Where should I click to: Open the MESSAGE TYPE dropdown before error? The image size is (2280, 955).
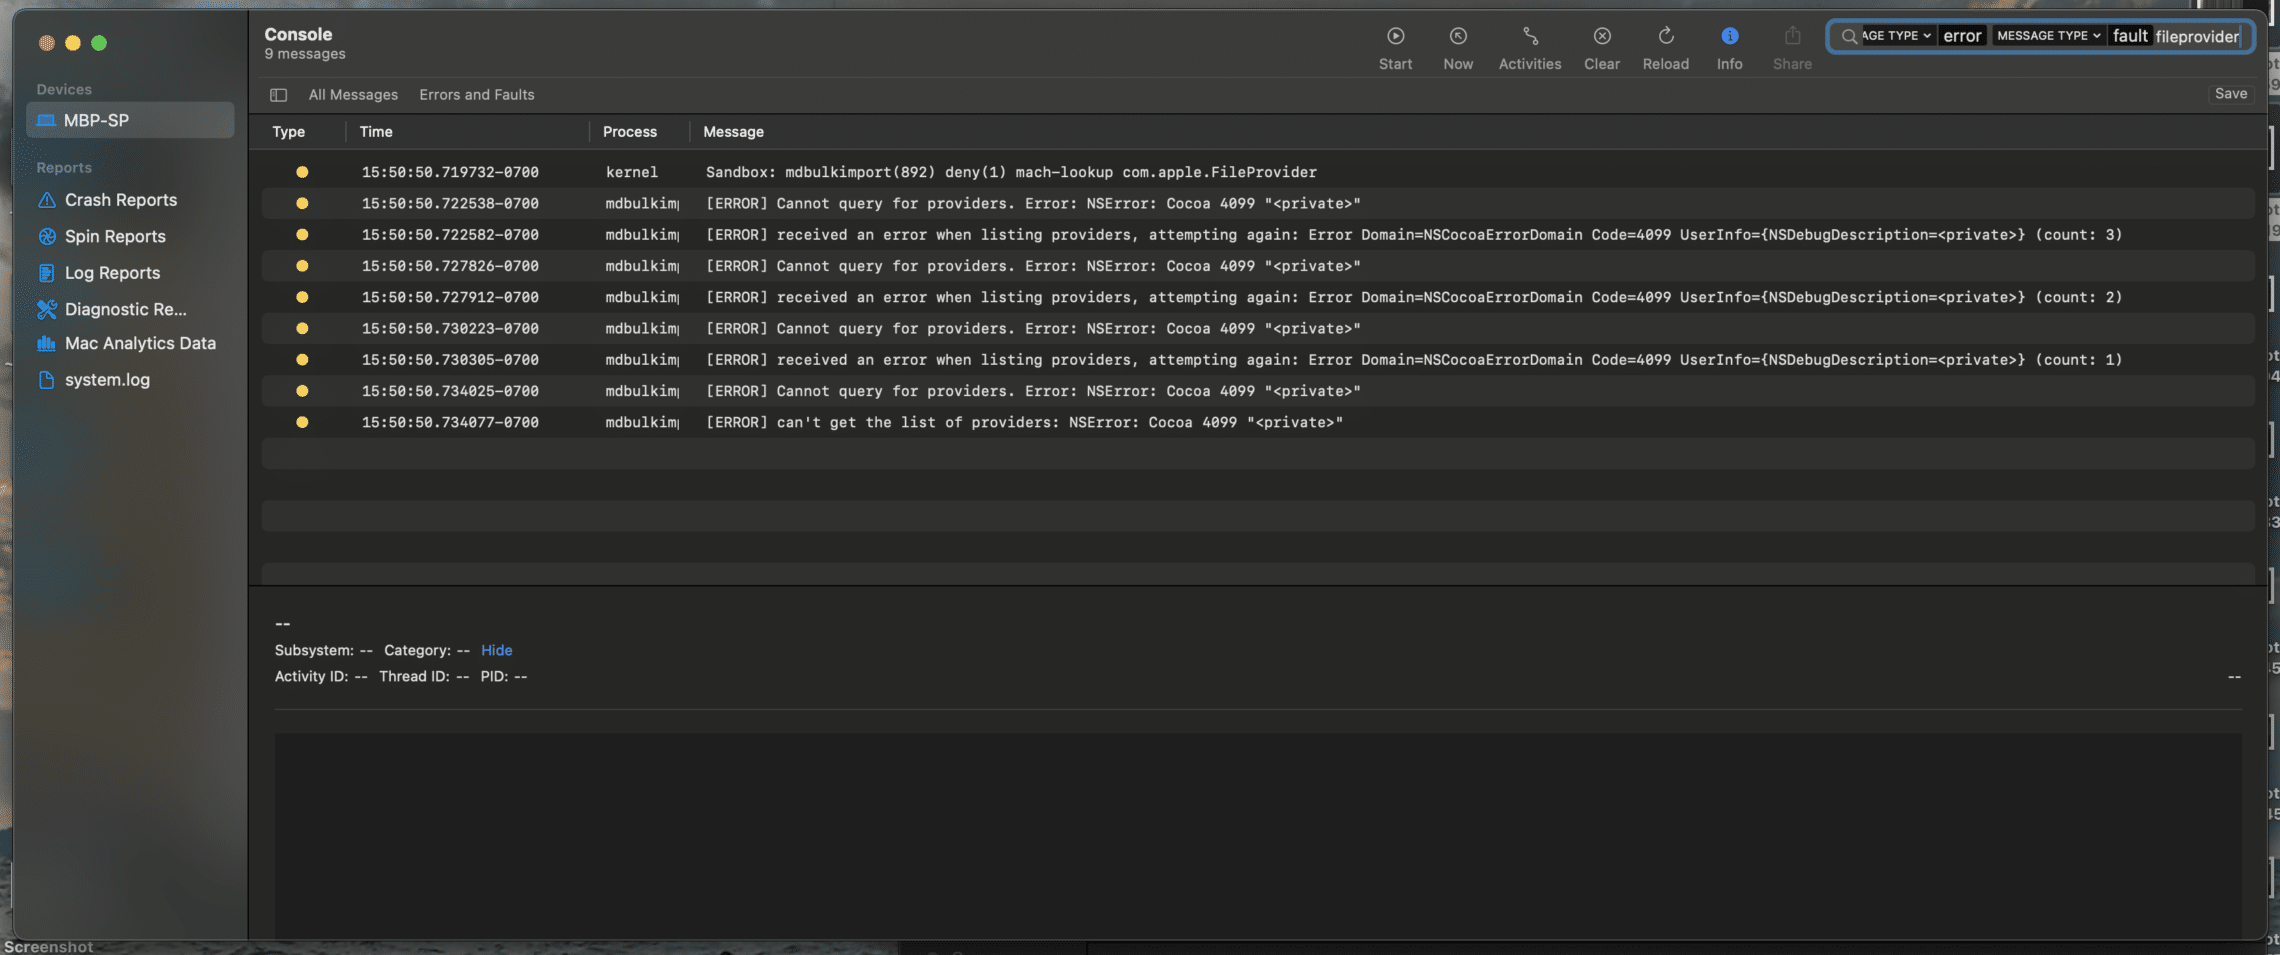pyautogui.click(x=1896, y=36)
